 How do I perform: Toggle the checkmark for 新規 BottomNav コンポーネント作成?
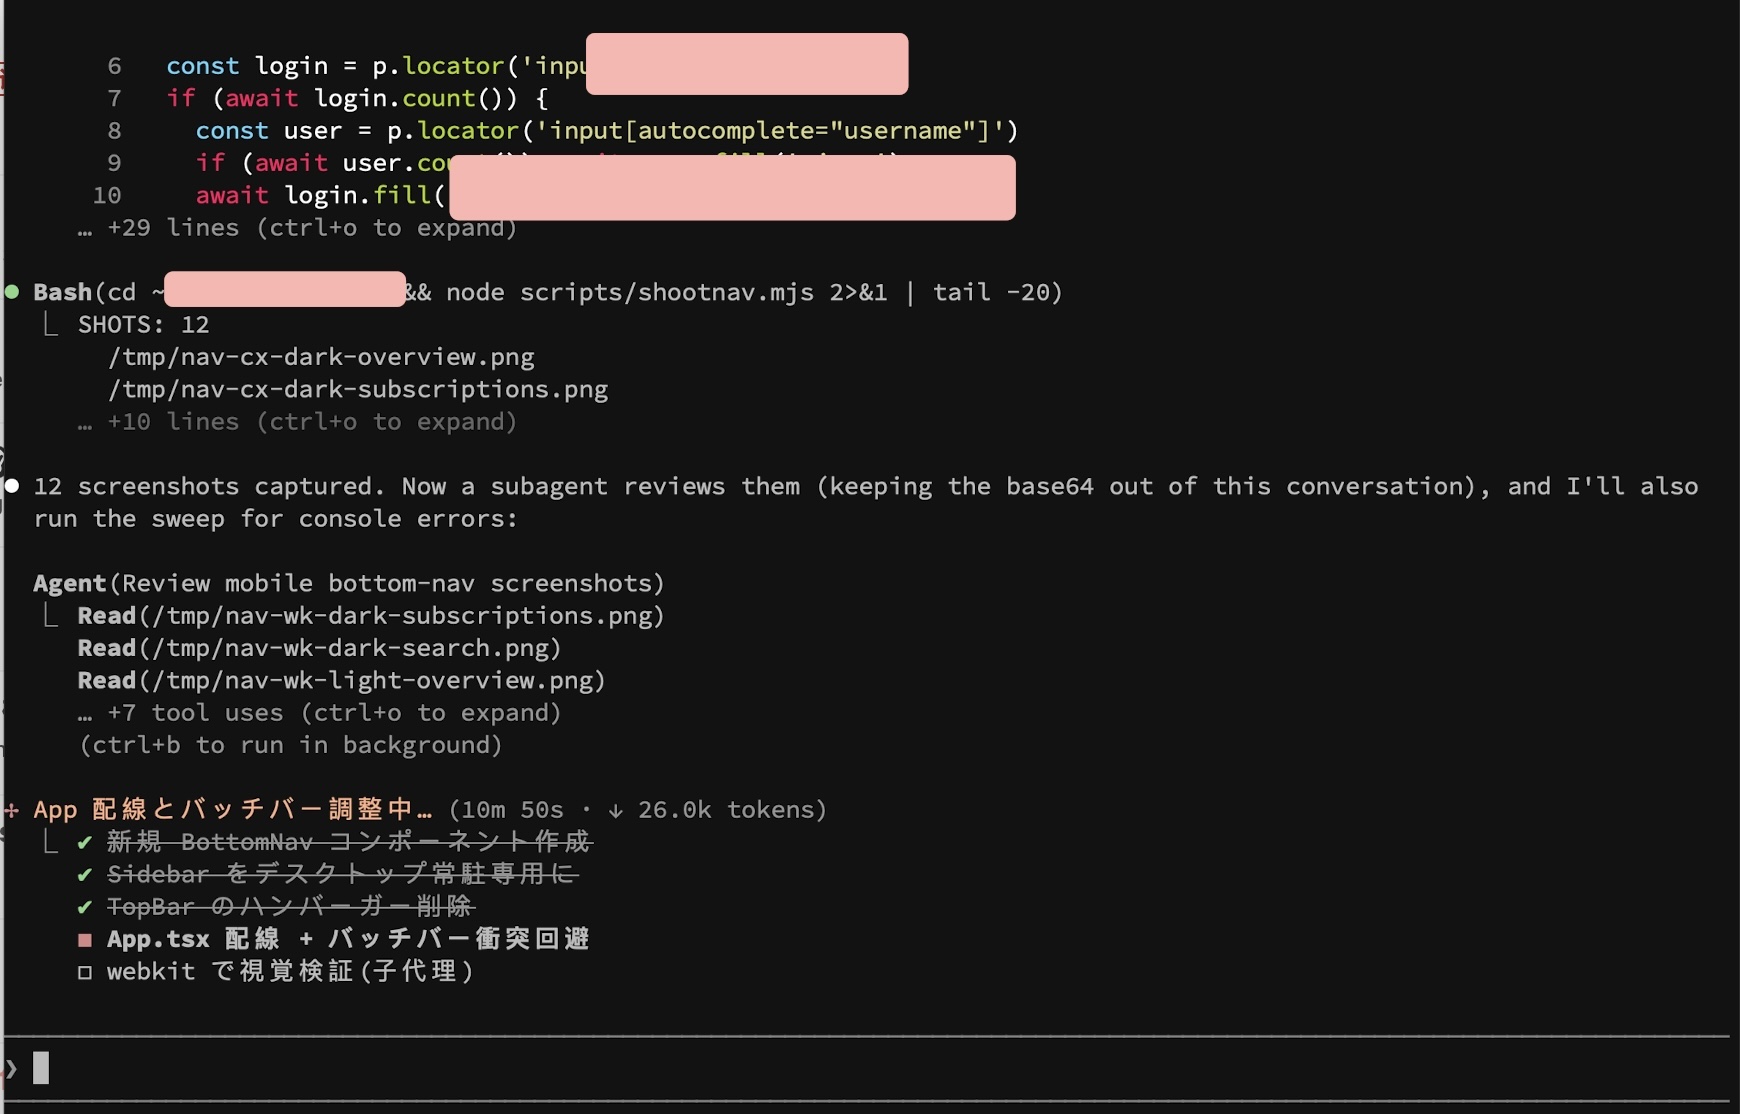(x=85, y=842)
